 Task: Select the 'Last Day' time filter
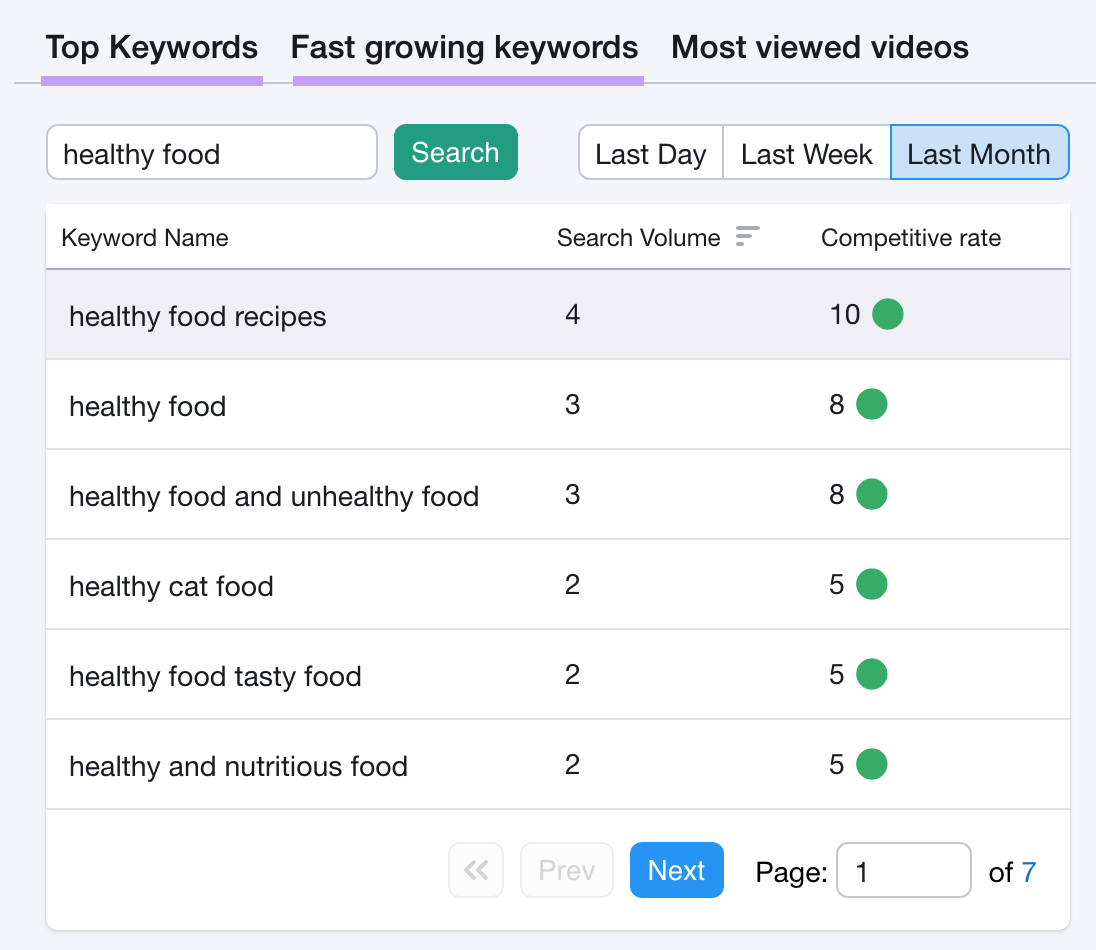point(650,153)
